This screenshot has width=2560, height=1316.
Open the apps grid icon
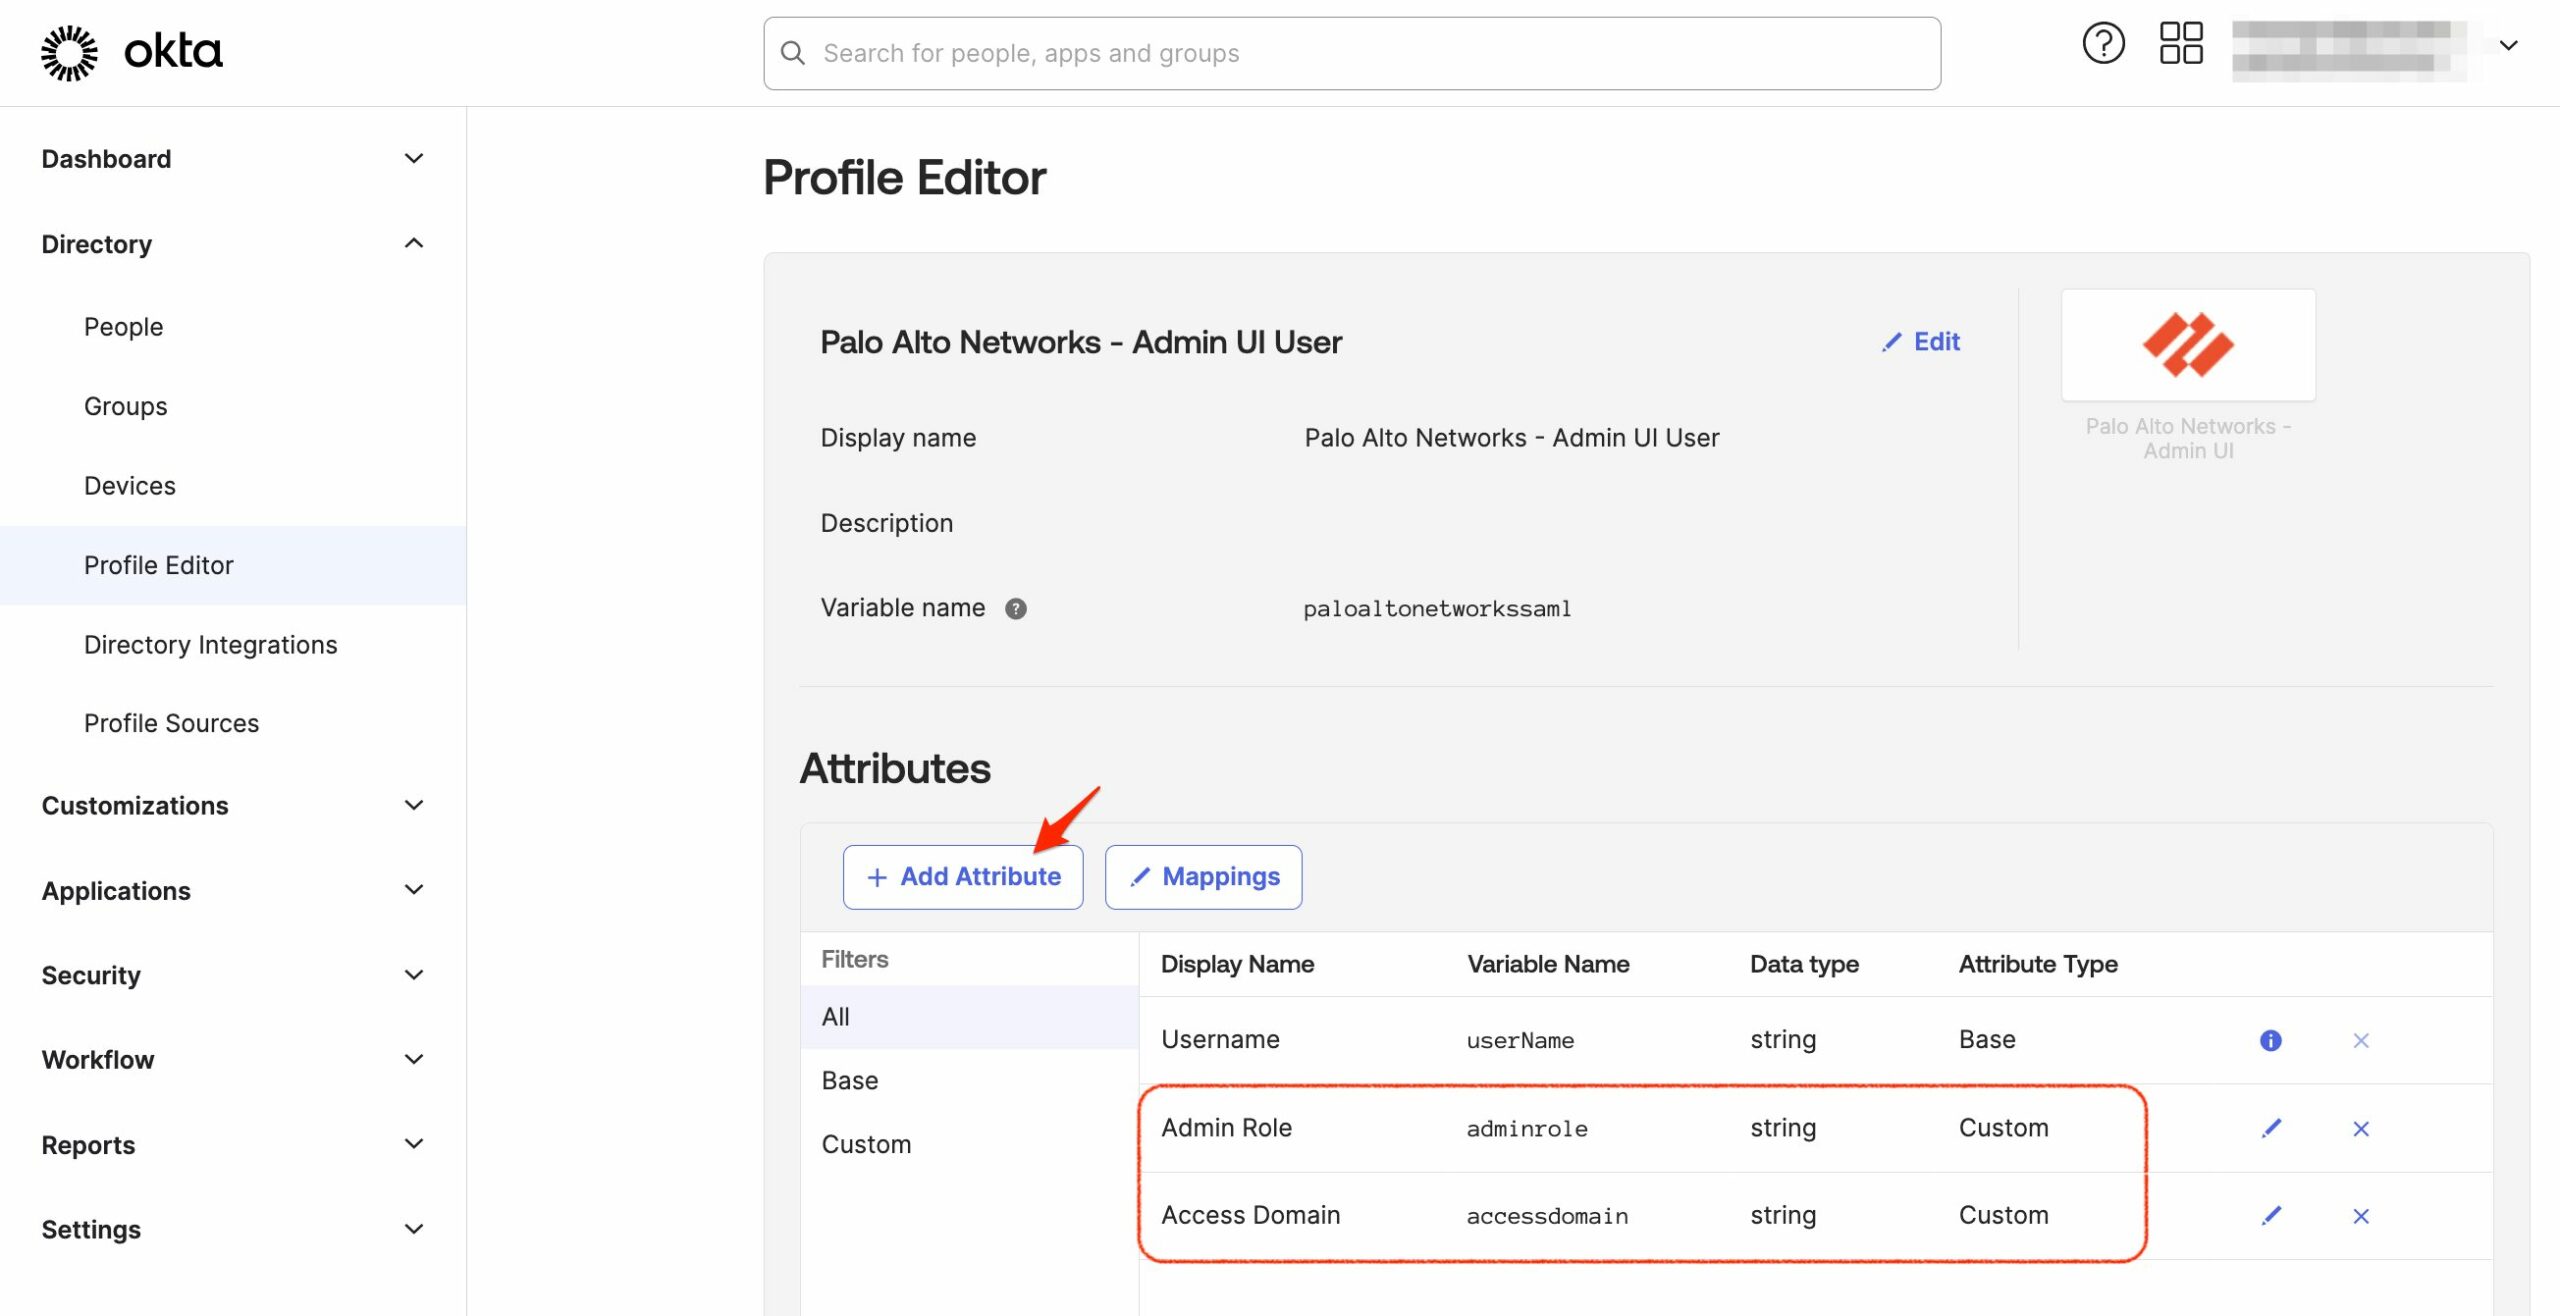[x=2181, y=44]
